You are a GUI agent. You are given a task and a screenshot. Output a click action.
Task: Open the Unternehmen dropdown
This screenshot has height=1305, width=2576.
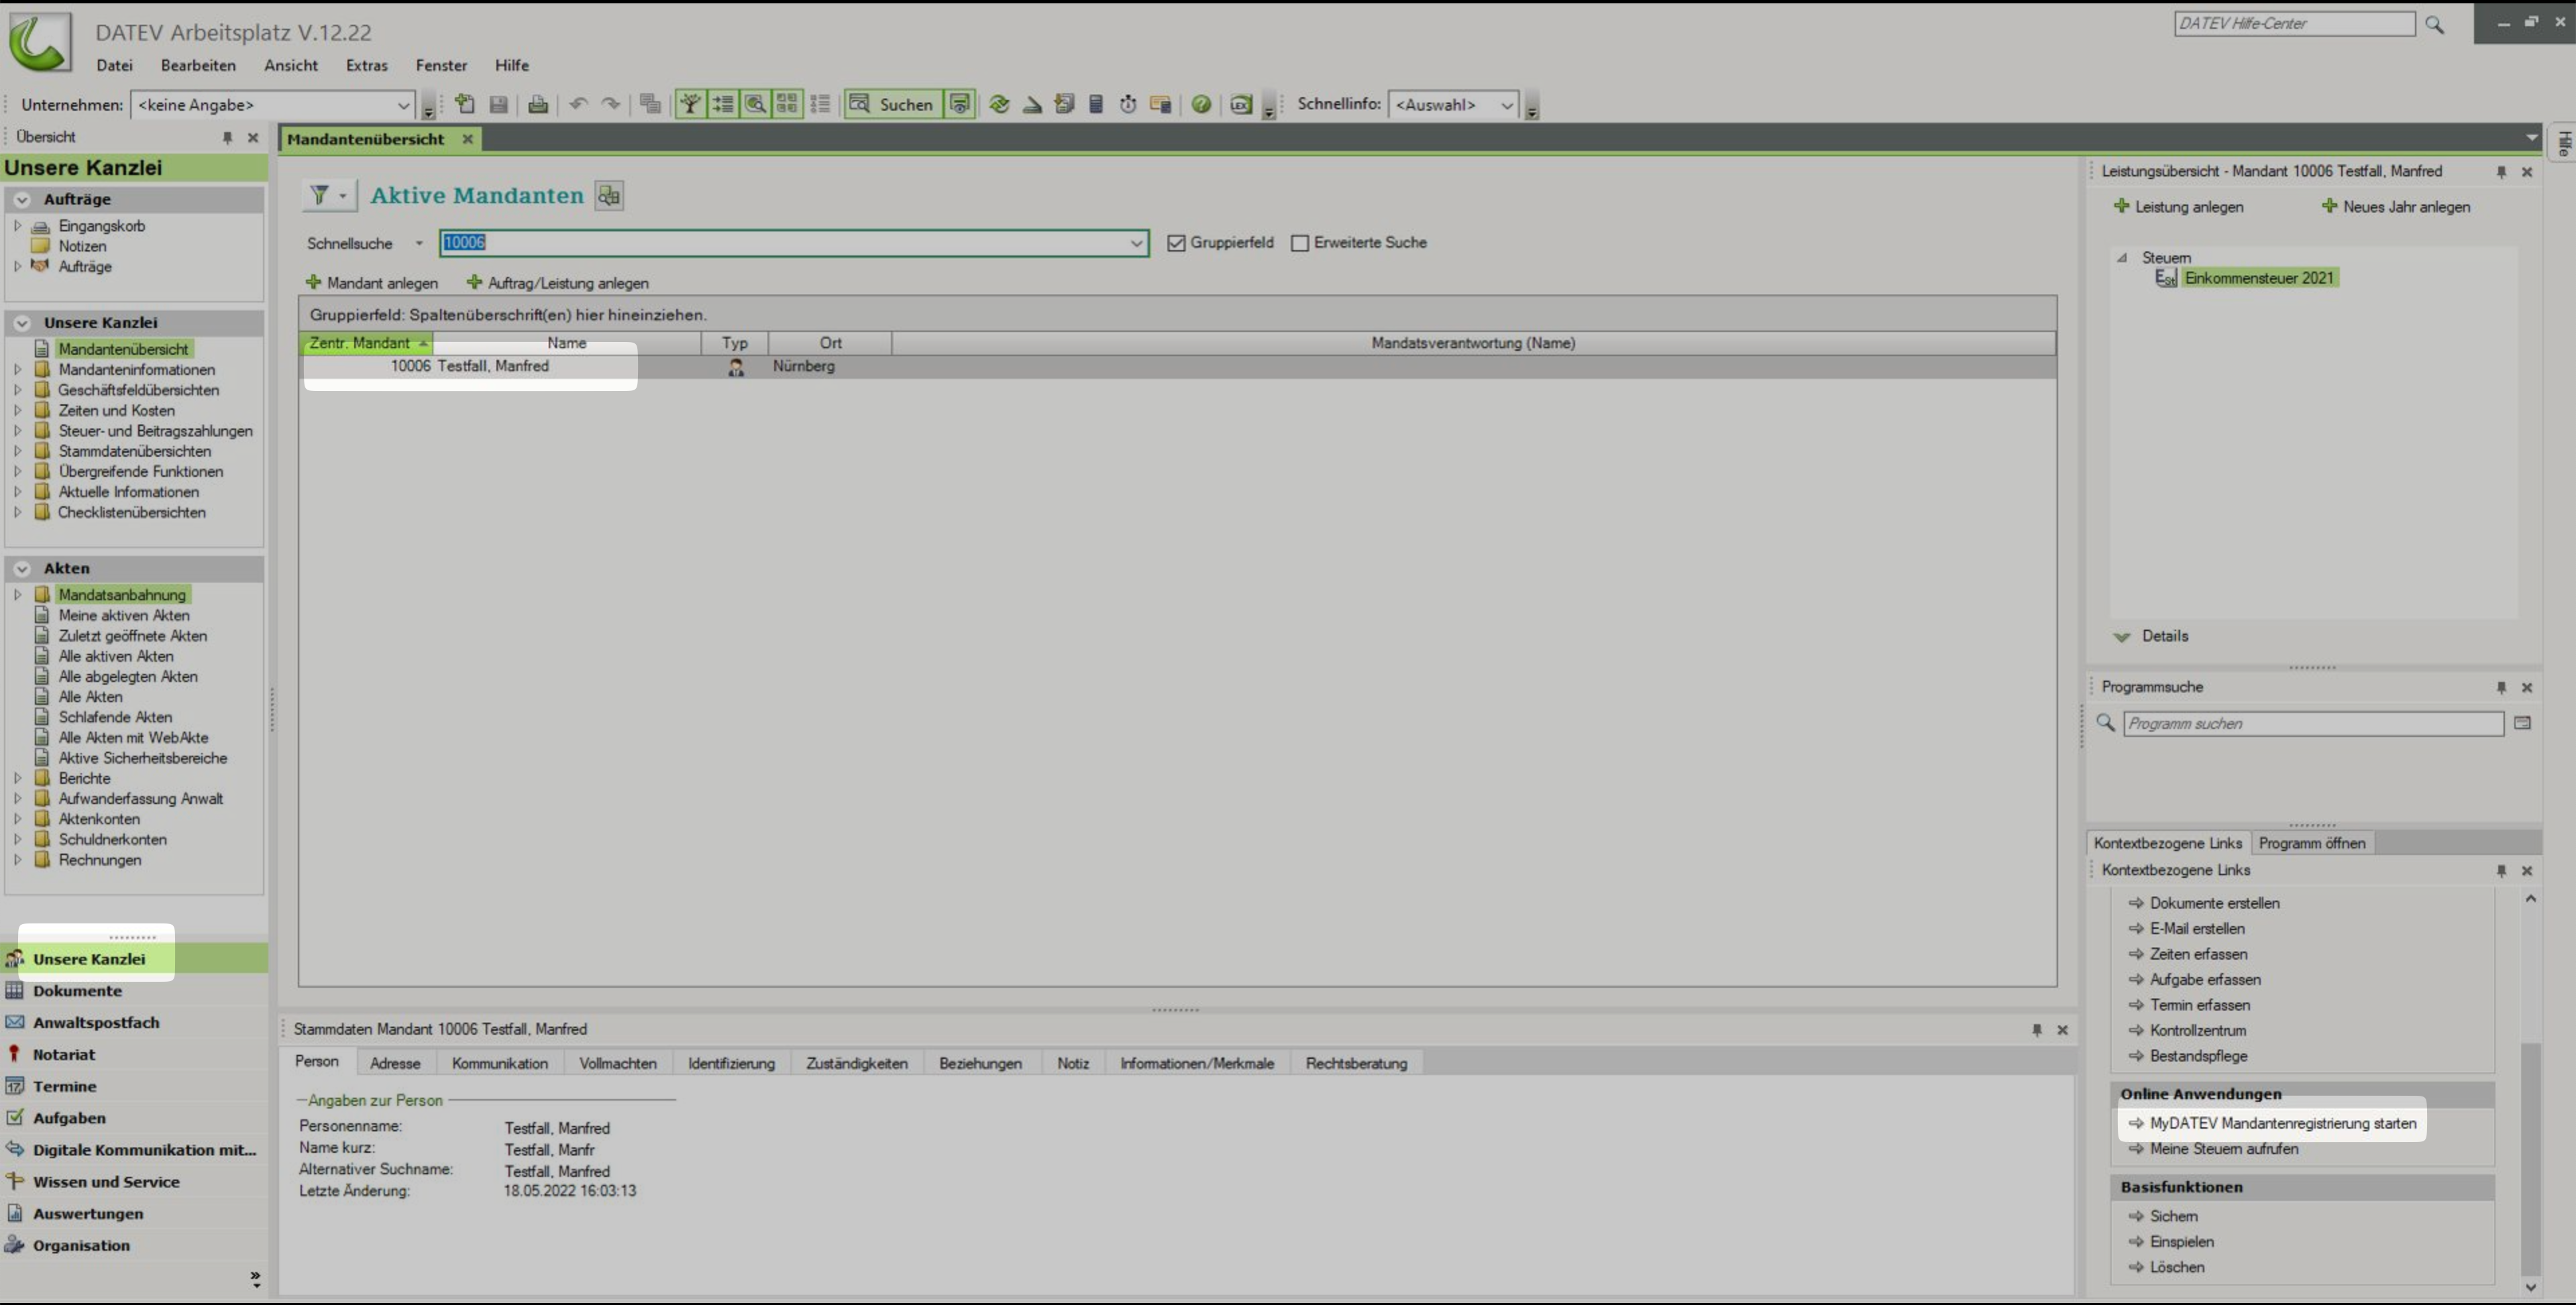[403, 105]
